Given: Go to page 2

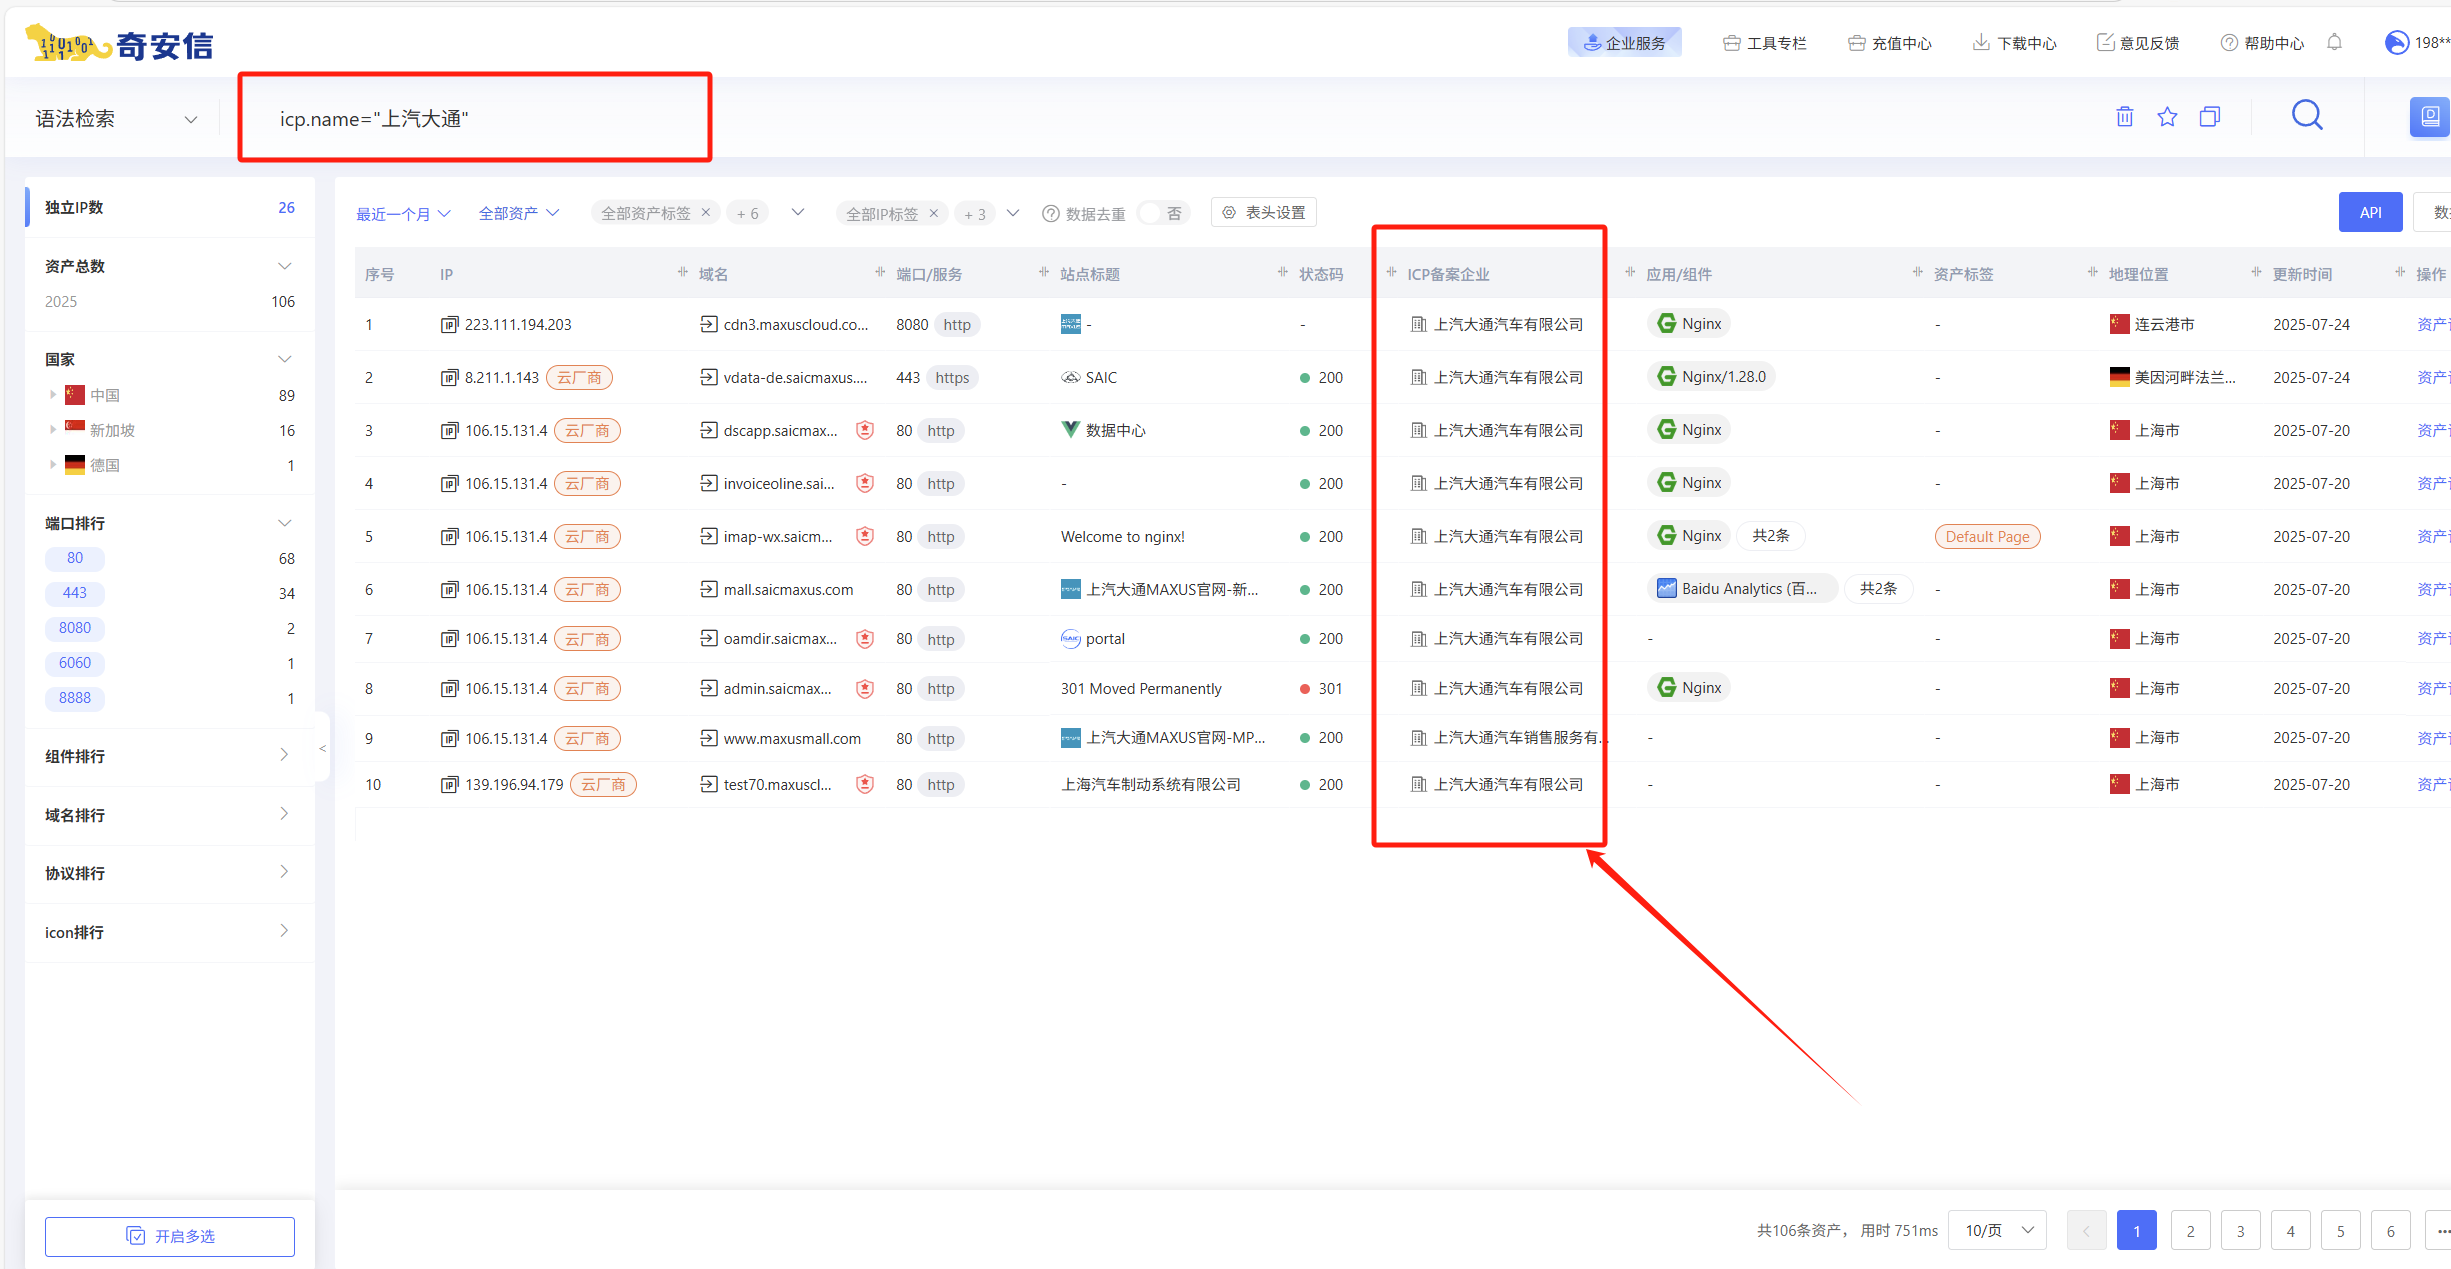Looking at the screenshot, I should 2190,1231.
